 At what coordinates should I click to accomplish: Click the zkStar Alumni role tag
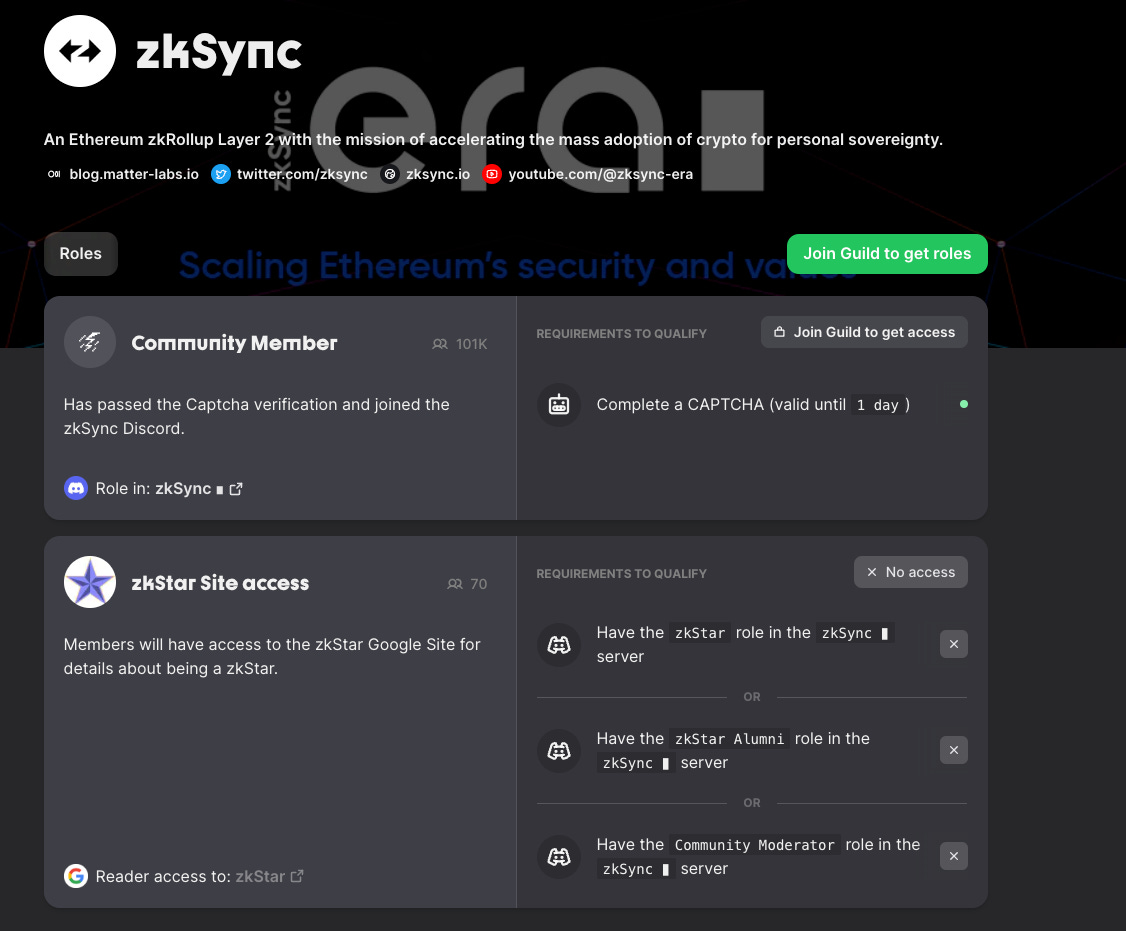(729, 739)
